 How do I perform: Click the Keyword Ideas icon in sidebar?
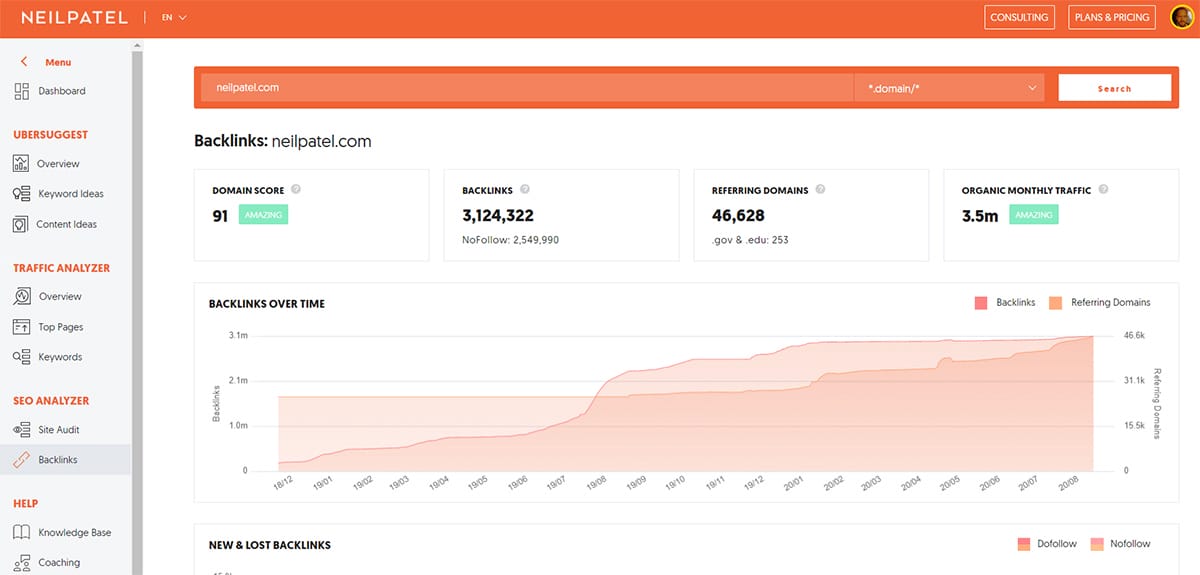[x=22, y=194]
